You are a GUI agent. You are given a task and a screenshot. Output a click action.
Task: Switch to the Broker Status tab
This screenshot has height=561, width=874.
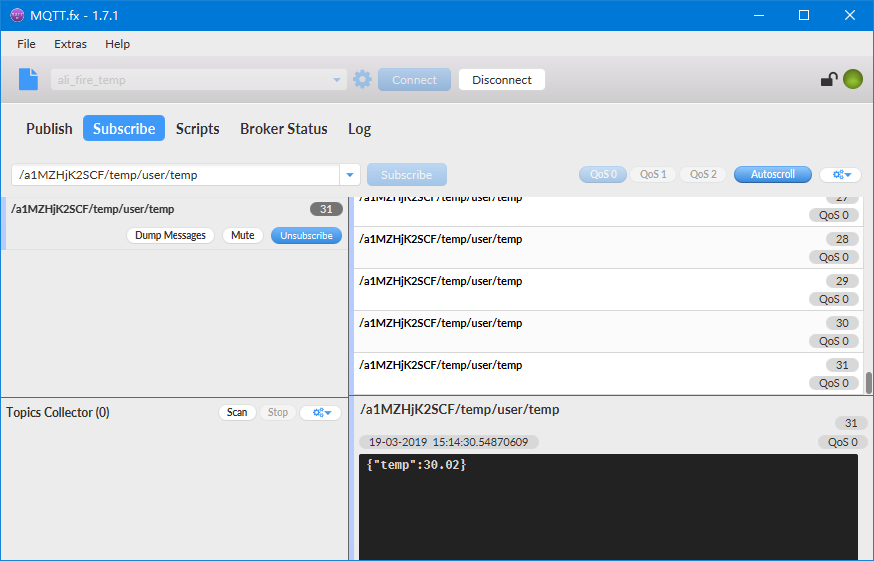click(x=284, y=128)
